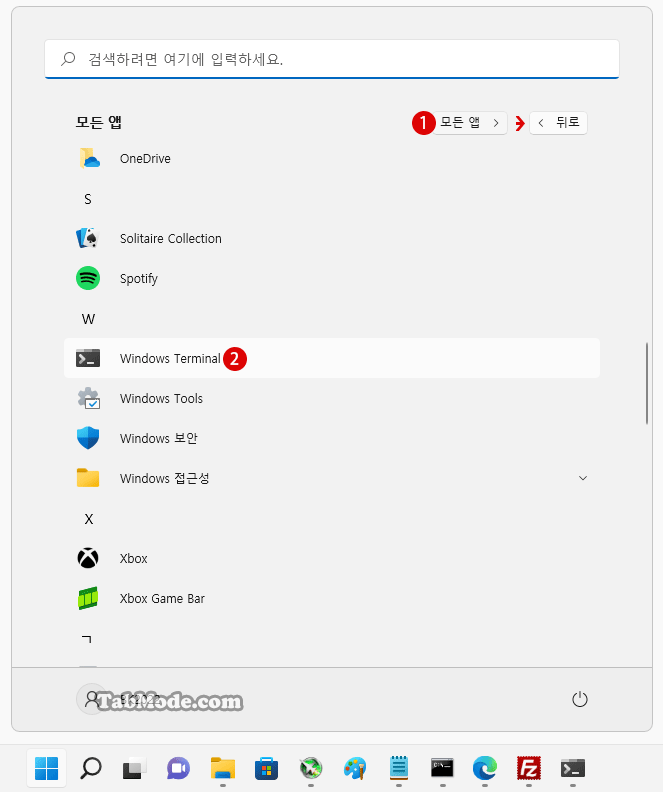Click the 뒤로 back button
663x792 pixels.
558,123
